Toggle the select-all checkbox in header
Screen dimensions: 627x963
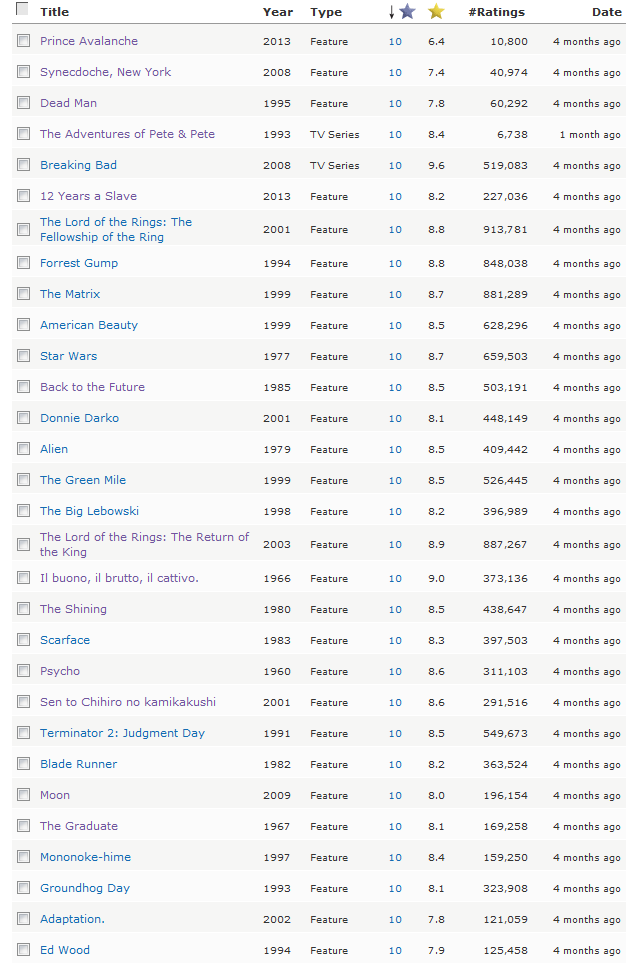click(x=22, y=10)
